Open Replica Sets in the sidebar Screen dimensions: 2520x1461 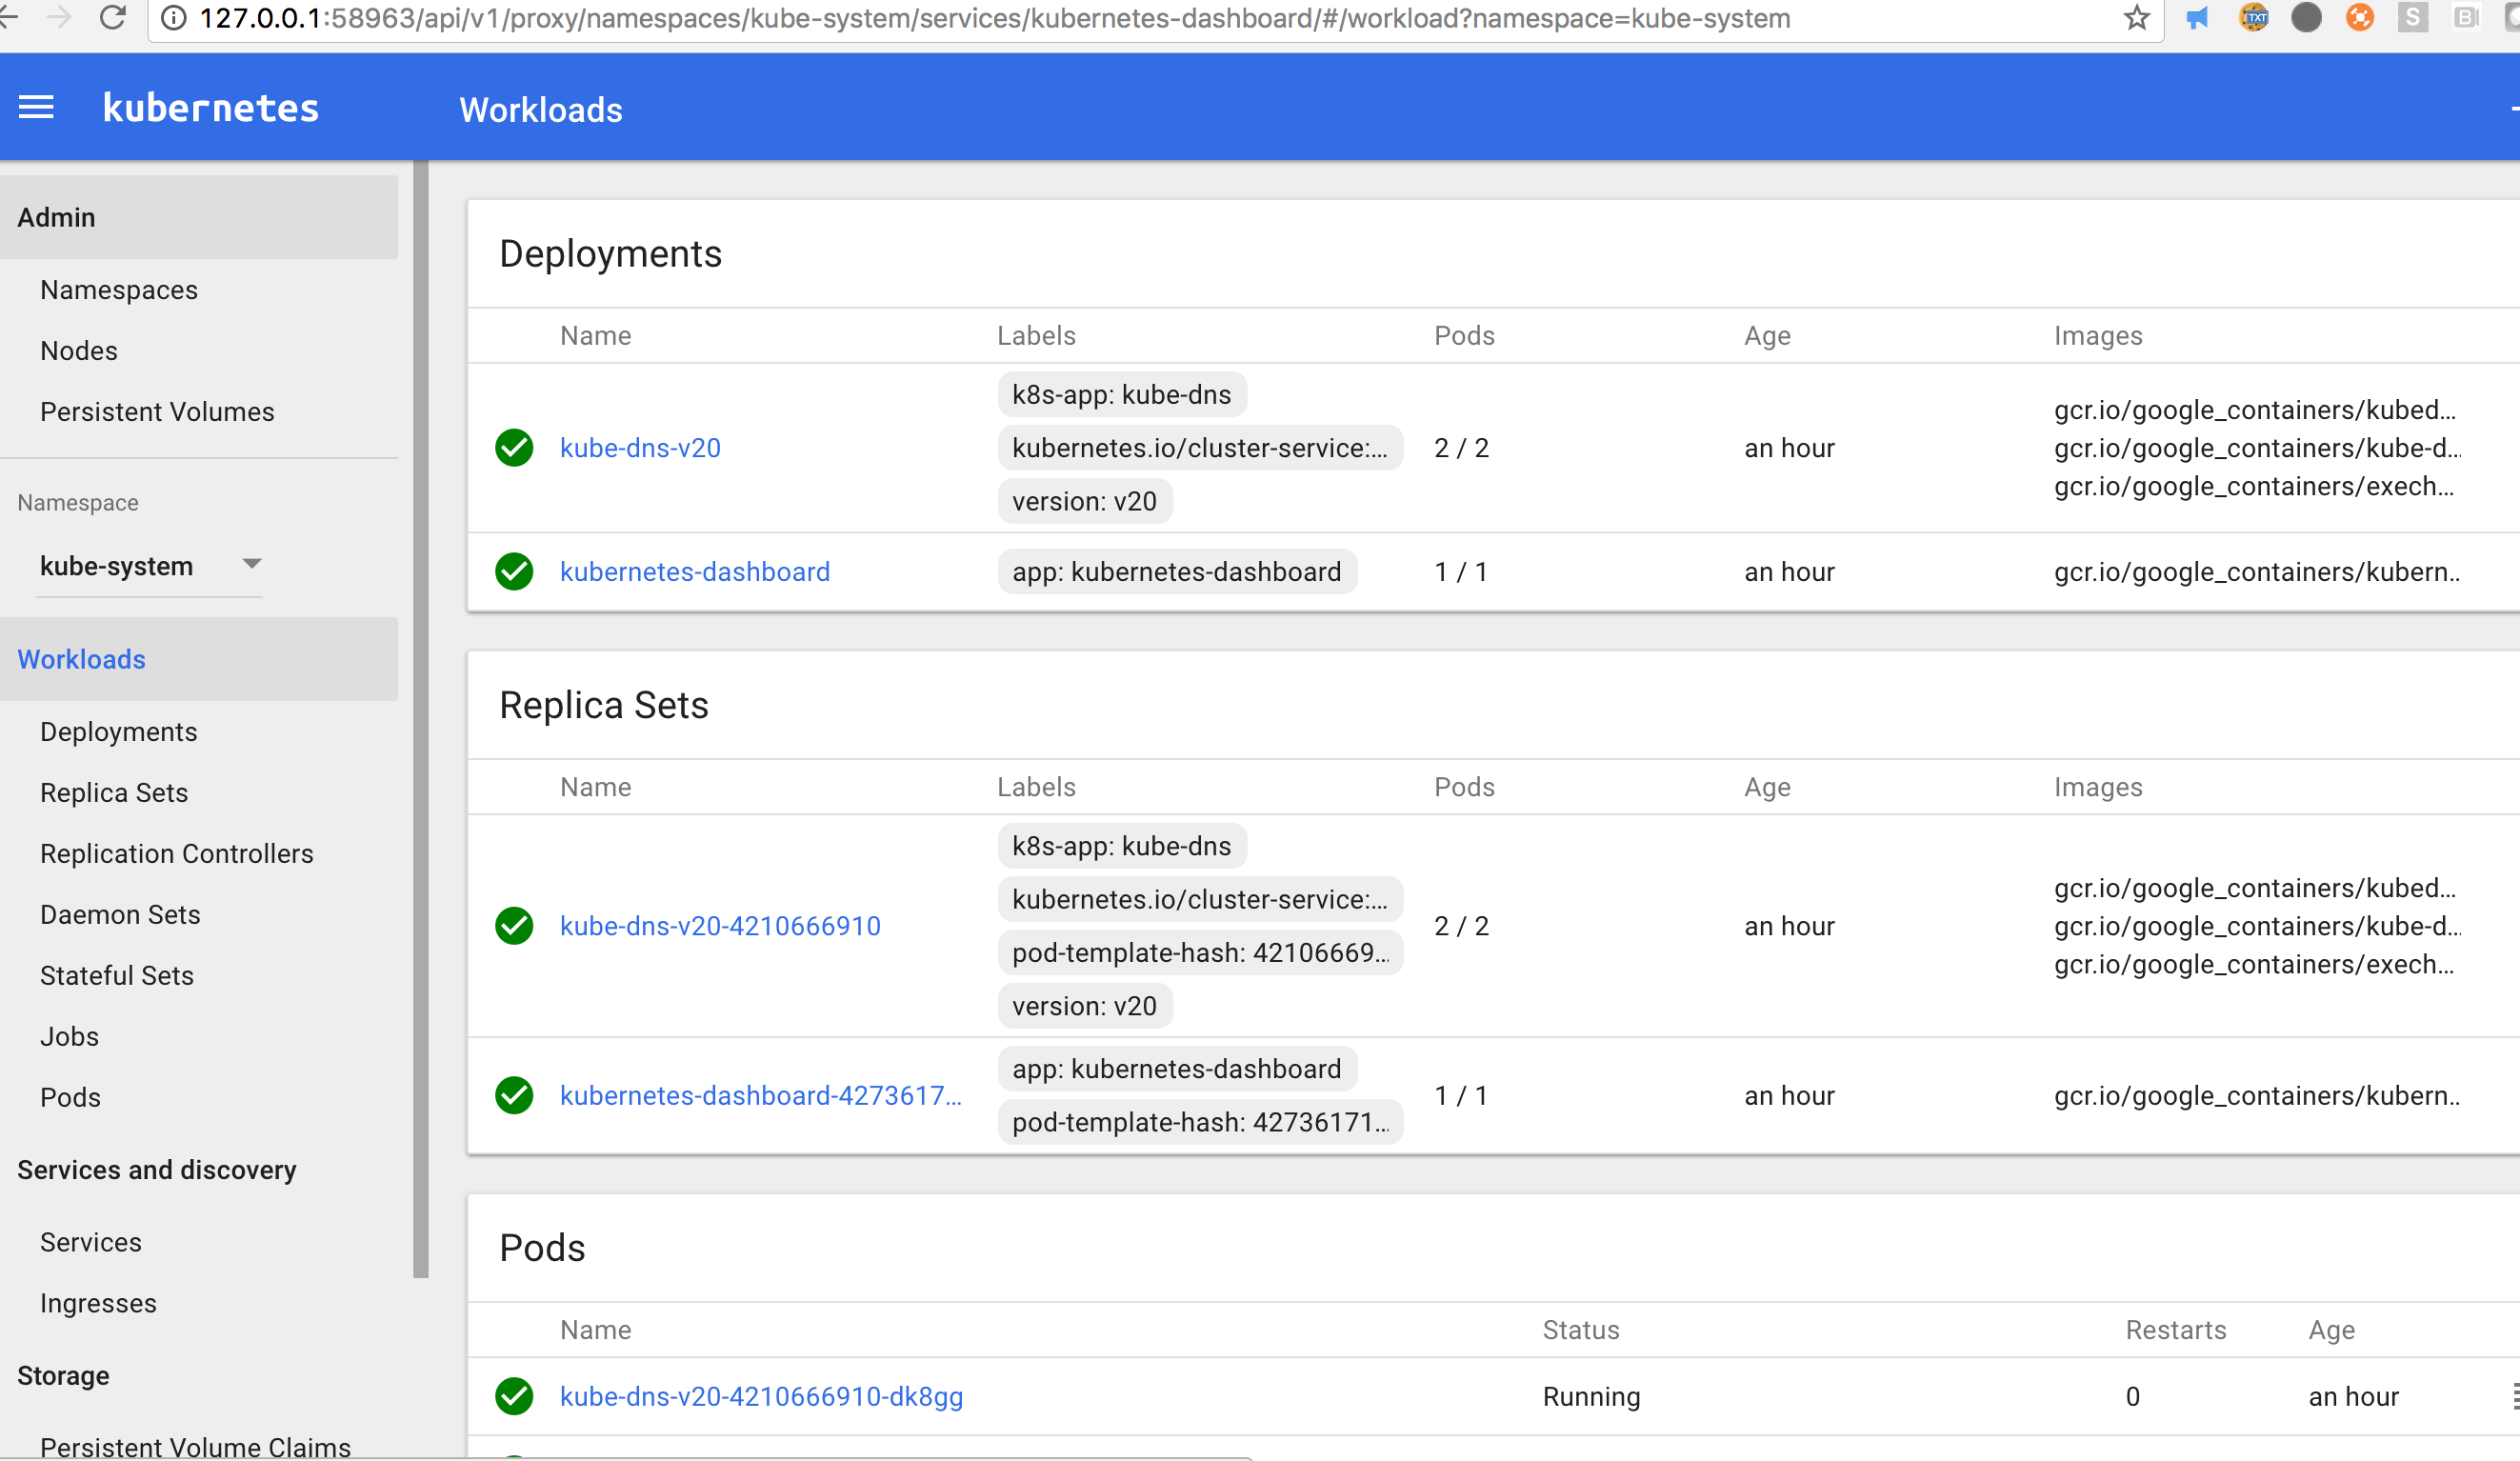114,793
